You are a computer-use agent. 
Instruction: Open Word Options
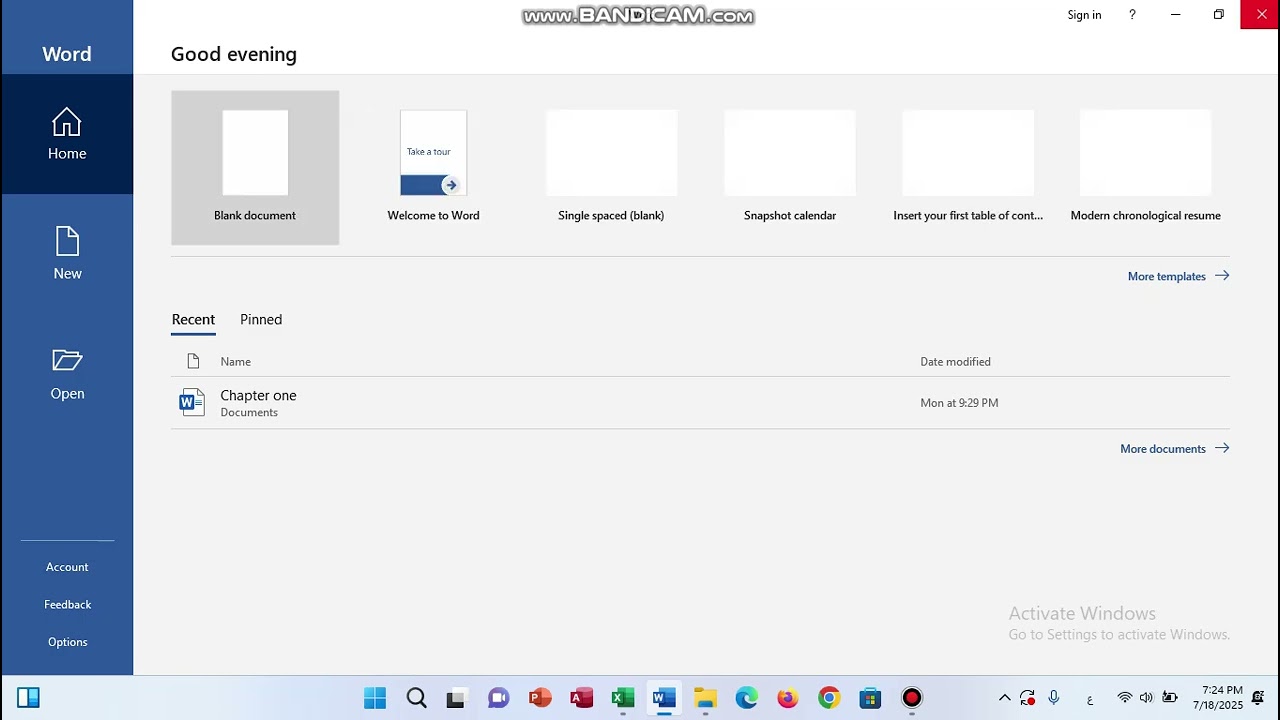67,642
